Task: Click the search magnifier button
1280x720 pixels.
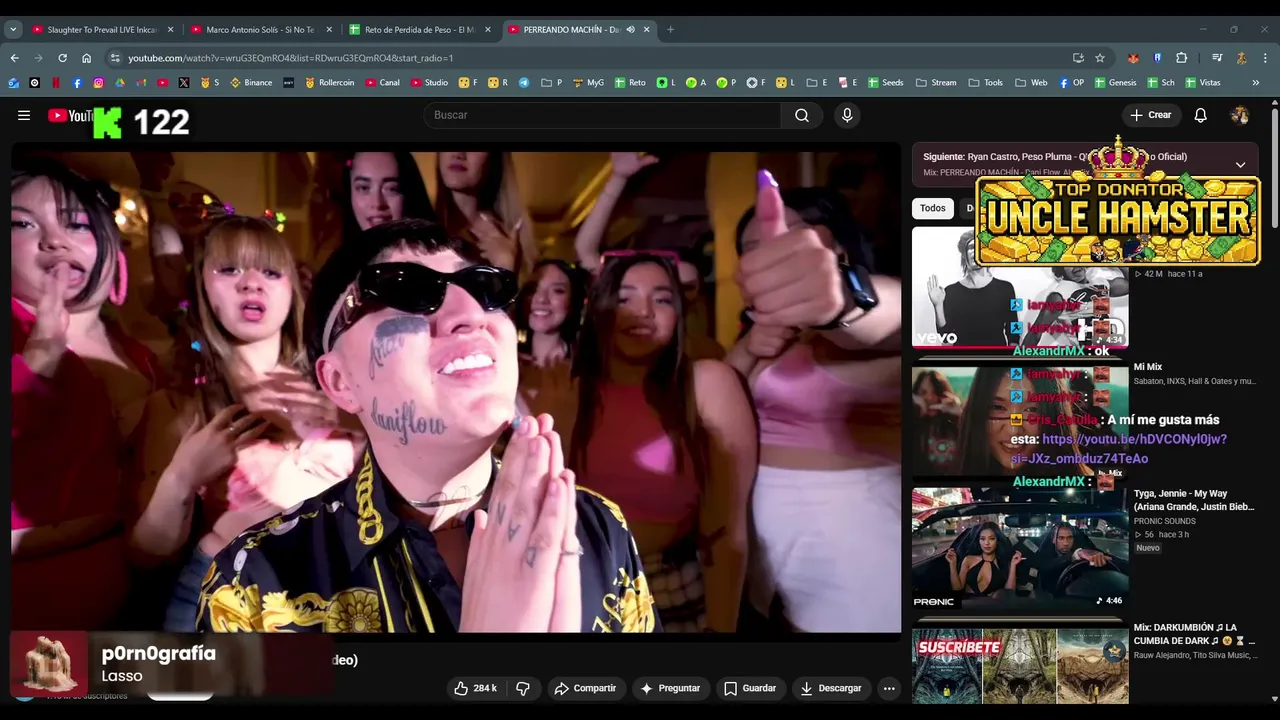Action: 802,115
